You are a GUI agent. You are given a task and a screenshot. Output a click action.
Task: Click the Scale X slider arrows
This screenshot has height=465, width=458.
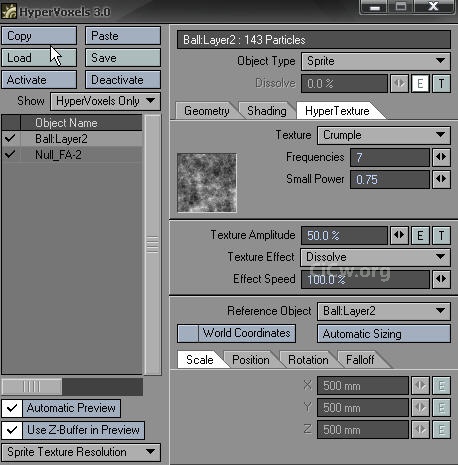420,386
